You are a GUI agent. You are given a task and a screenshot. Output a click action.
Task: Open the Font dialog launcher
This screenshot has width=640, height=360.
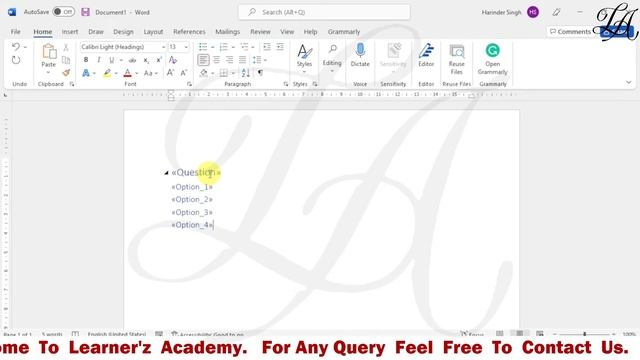189,84
